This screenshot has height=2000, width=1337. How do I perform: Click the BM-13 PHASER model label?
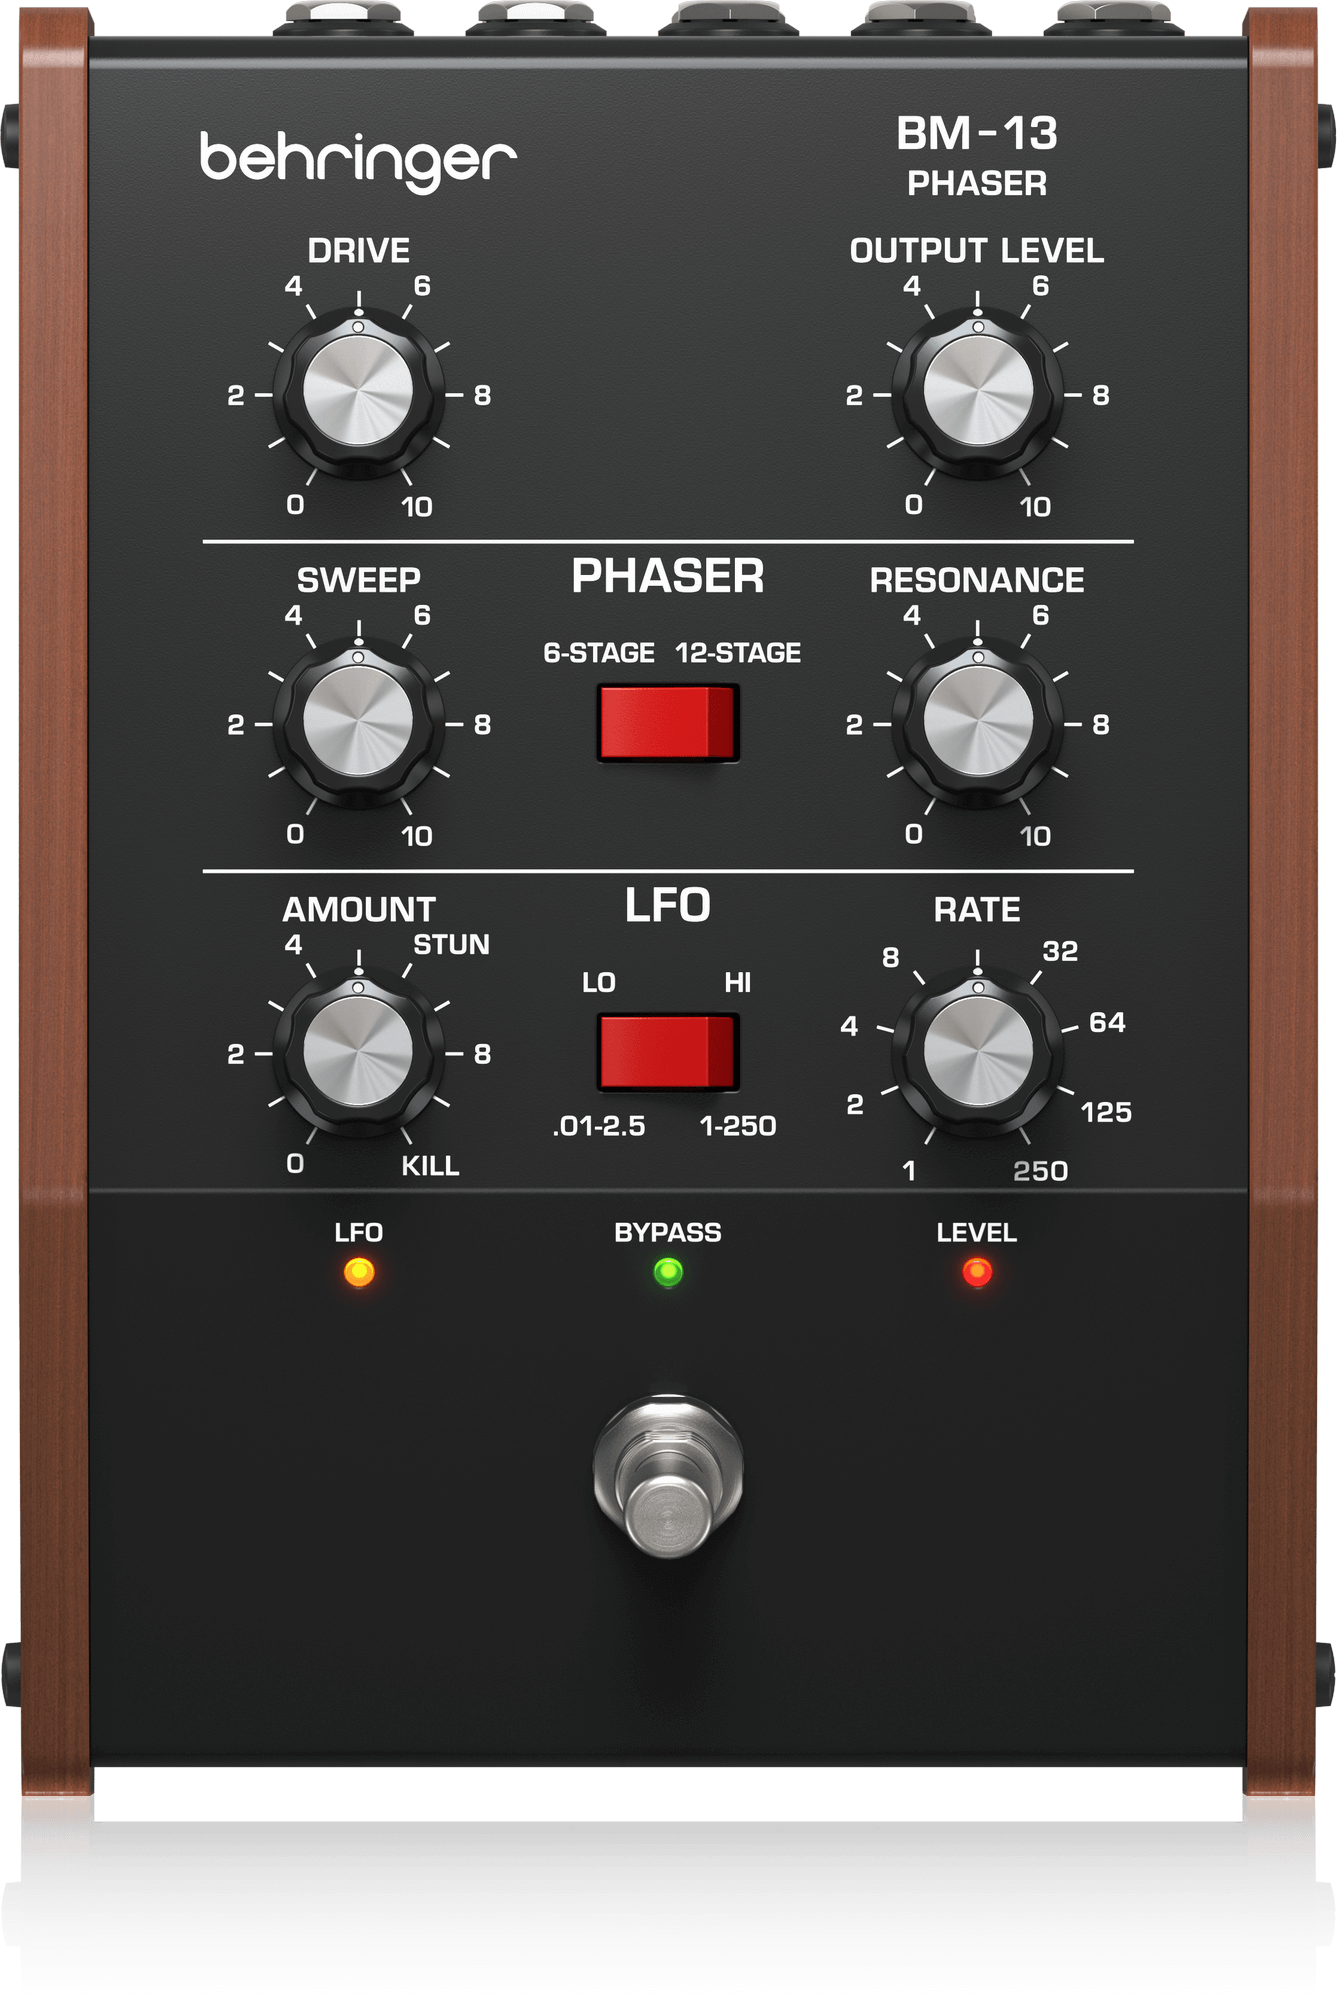point(977,156)
